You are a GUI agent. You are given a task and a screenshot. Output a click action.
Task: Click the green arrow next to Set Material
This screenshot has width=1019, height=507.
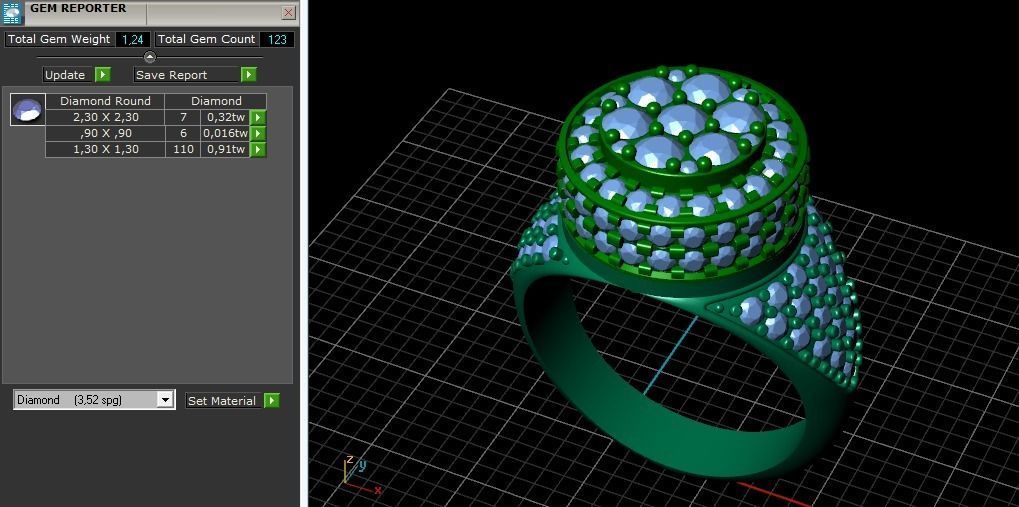[x=272, y=400]
